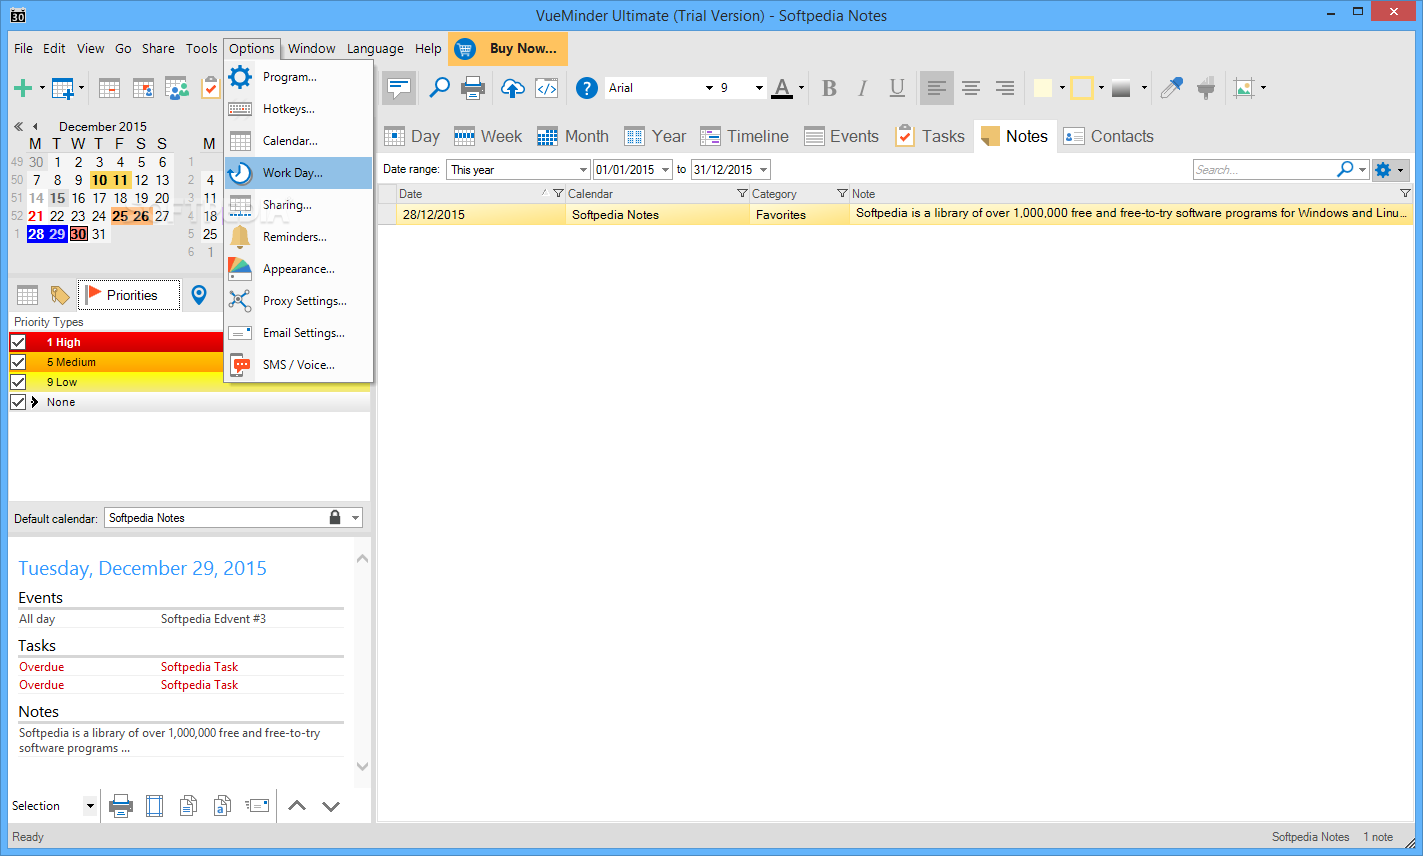Viewport: 1423px width, 856px height.
Task: Uncheck the 5 Medium priority checkbox
Action: pos(18,362)
